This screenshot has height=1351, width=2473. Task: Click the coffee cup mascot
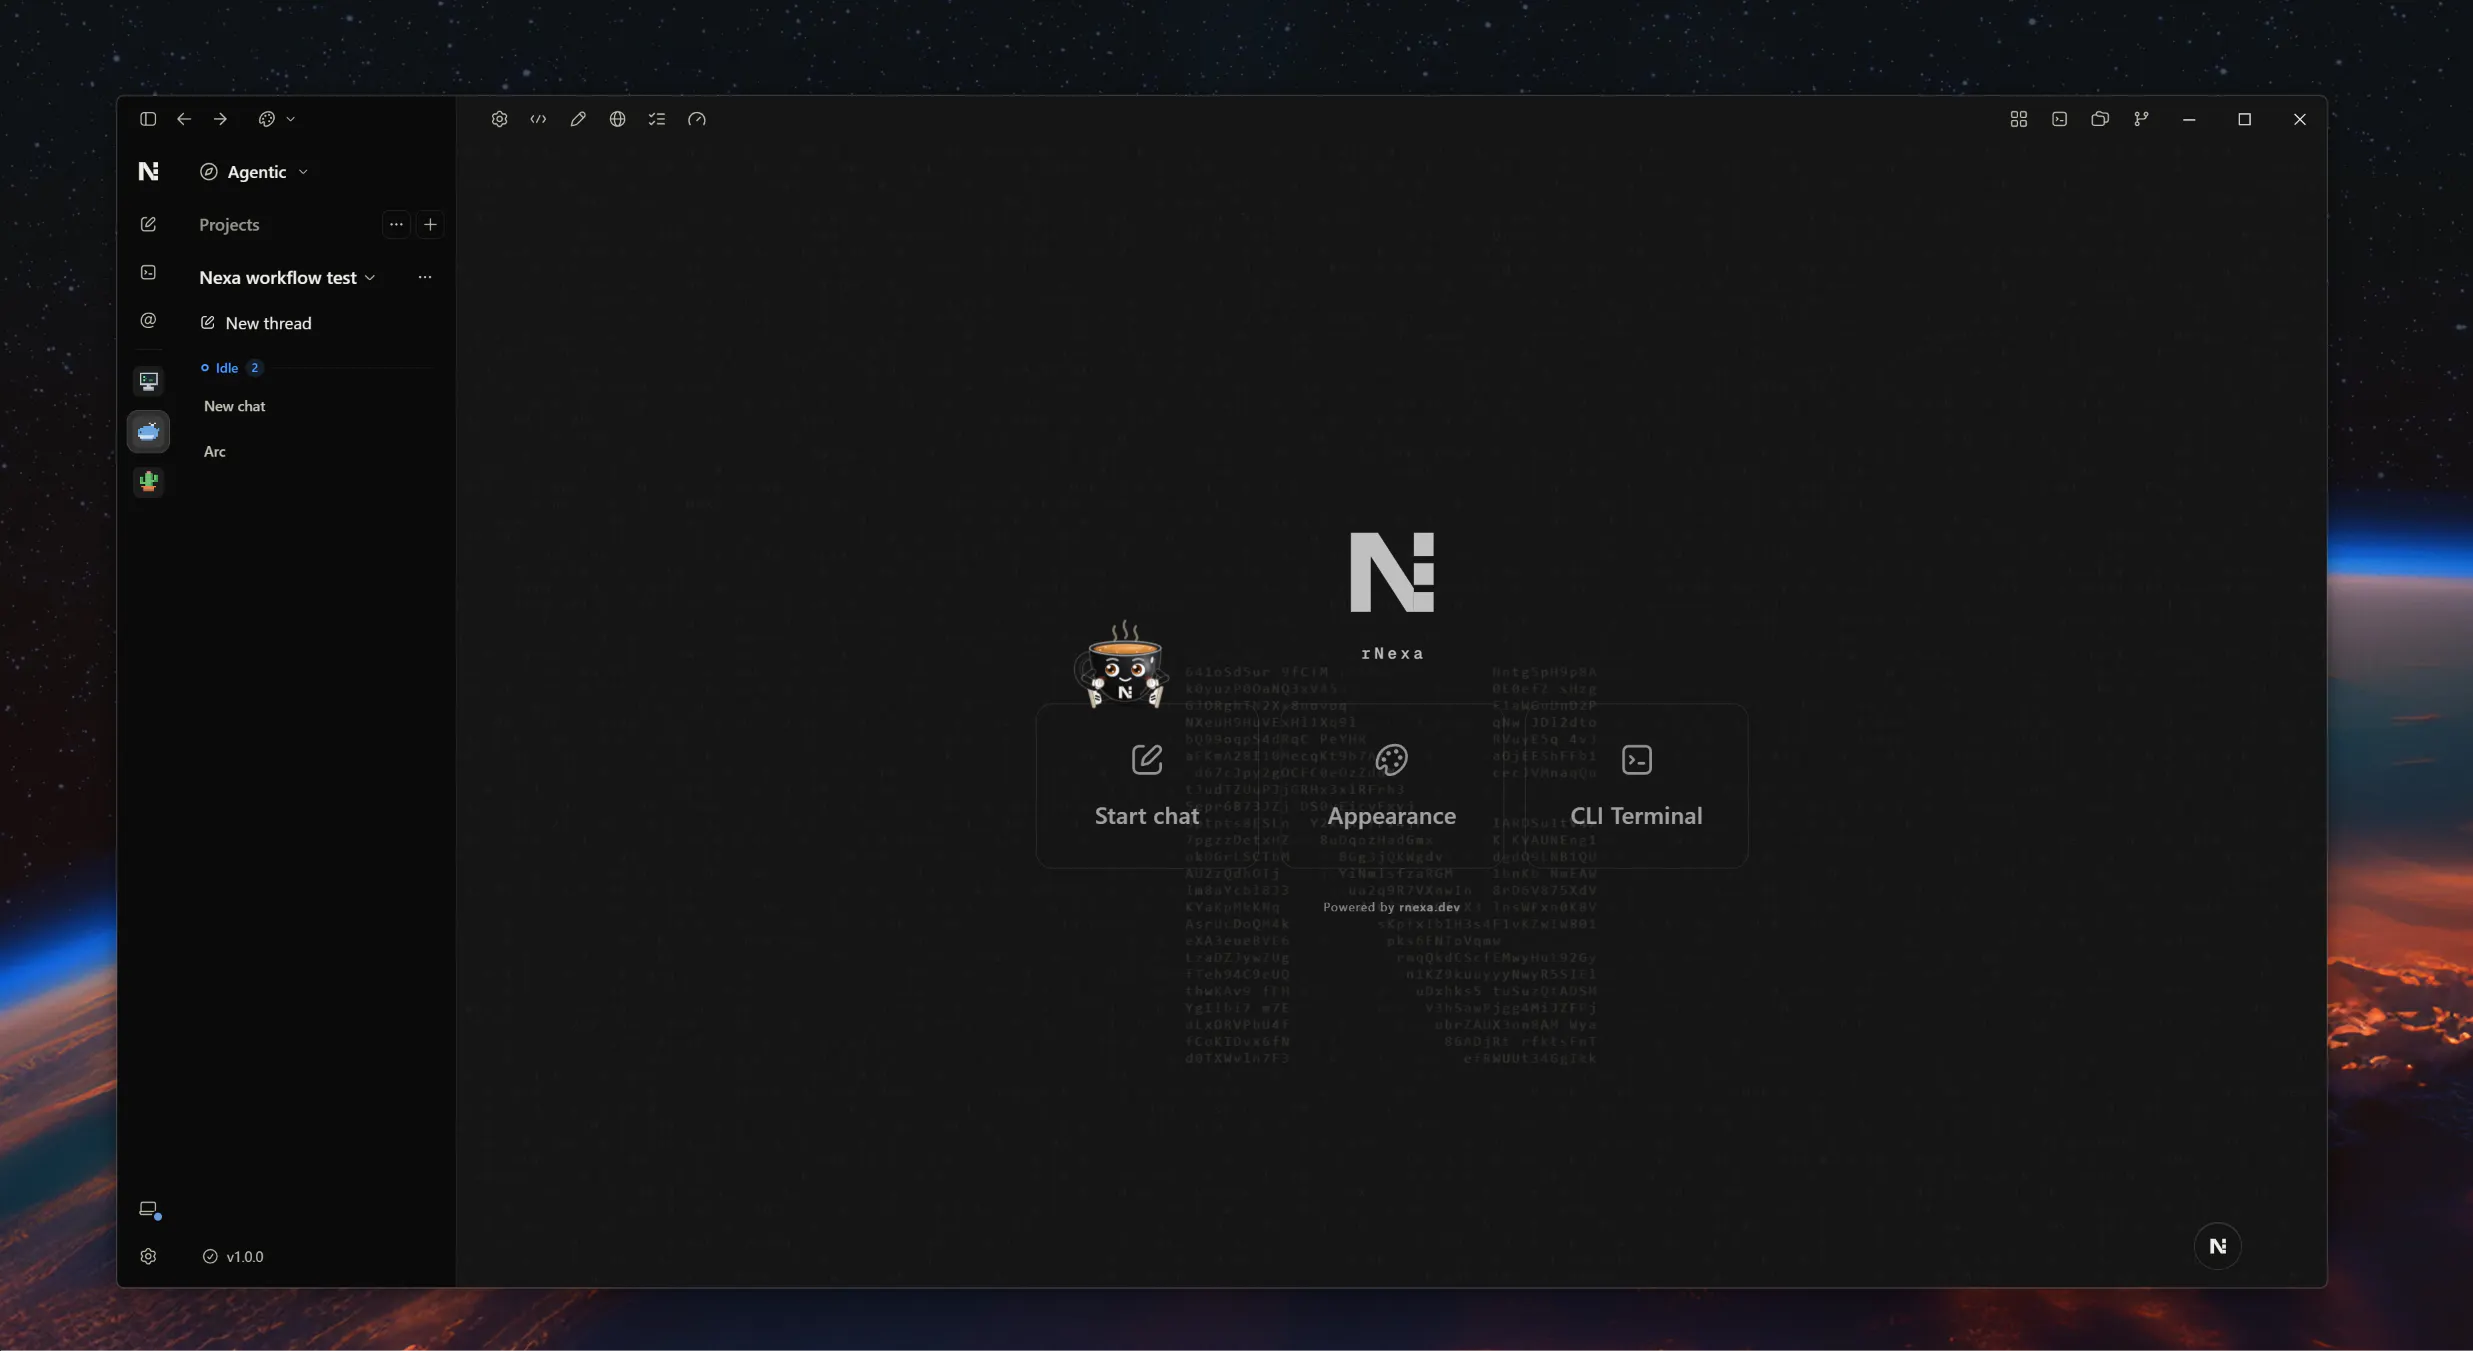click(x=1124, y=664)
